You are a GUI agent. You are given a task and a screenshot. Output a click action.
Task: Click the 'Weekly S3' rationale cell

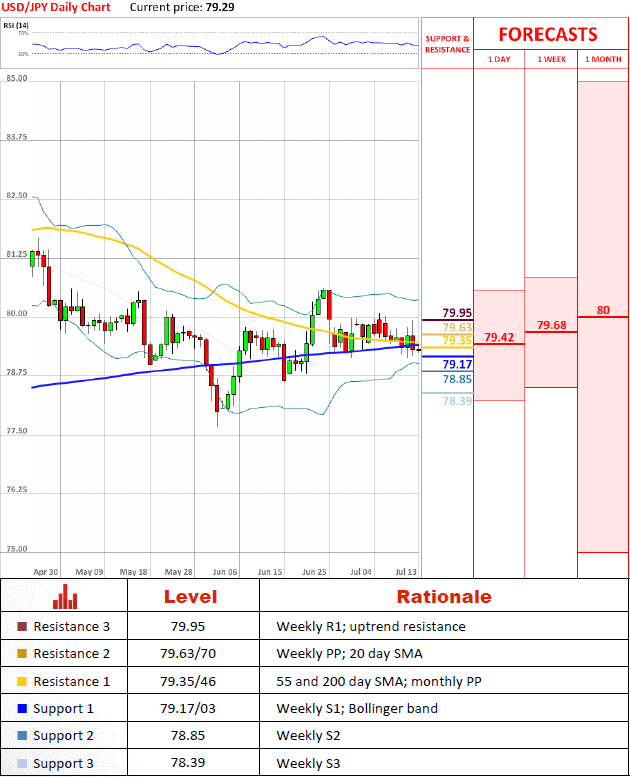[308, 764]
